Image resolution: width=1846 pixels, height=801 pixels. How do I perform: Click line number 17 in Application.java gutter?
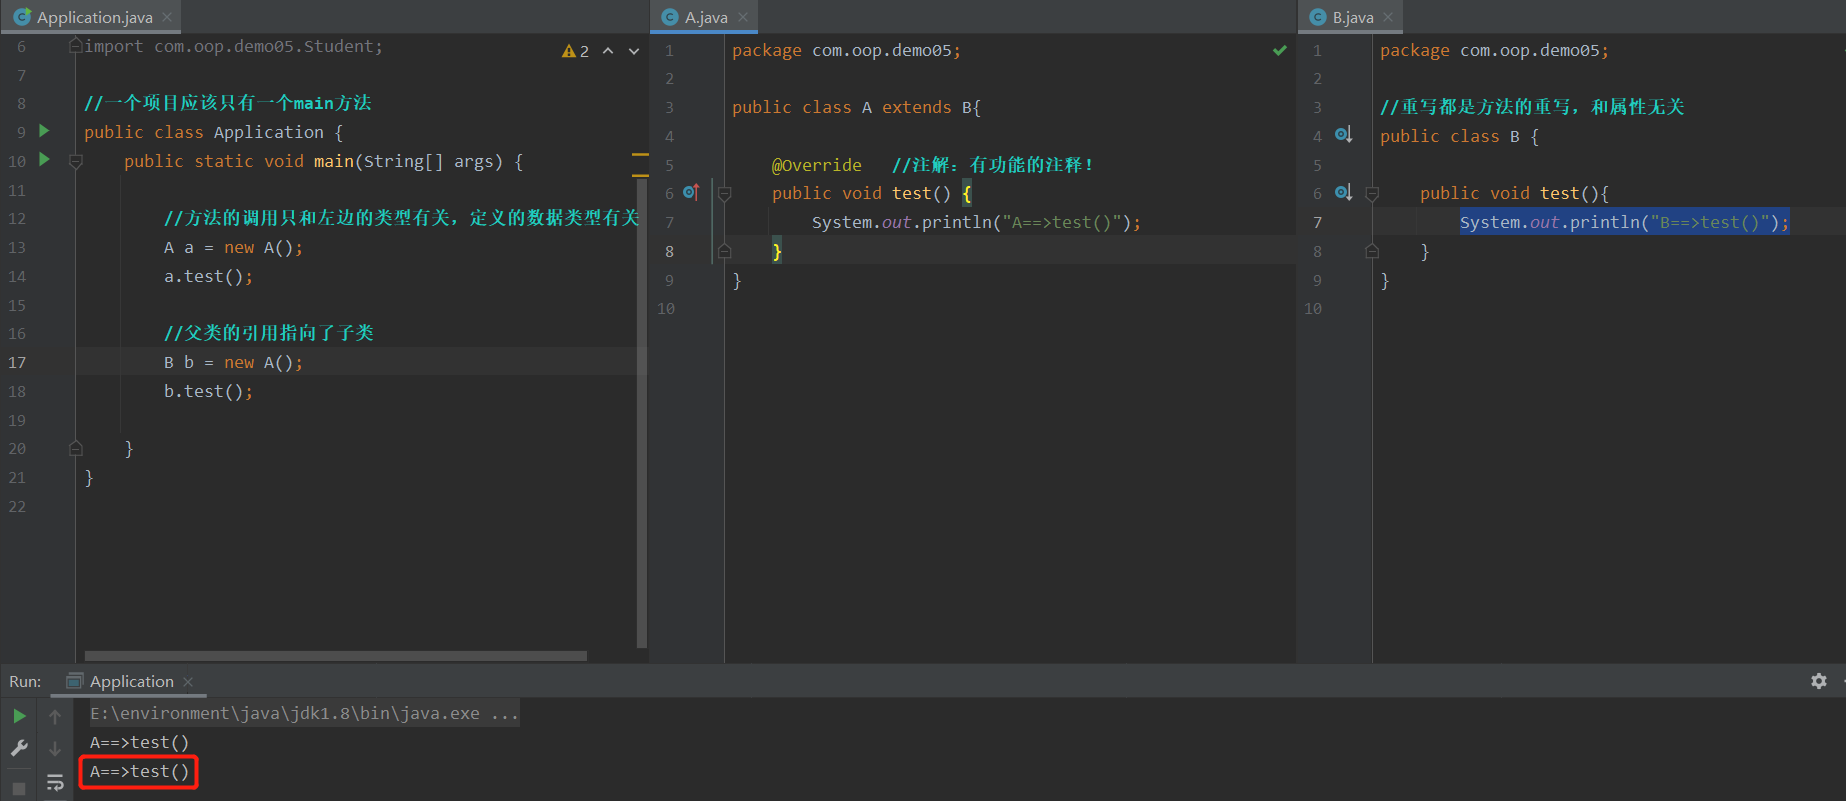point(17,362)
